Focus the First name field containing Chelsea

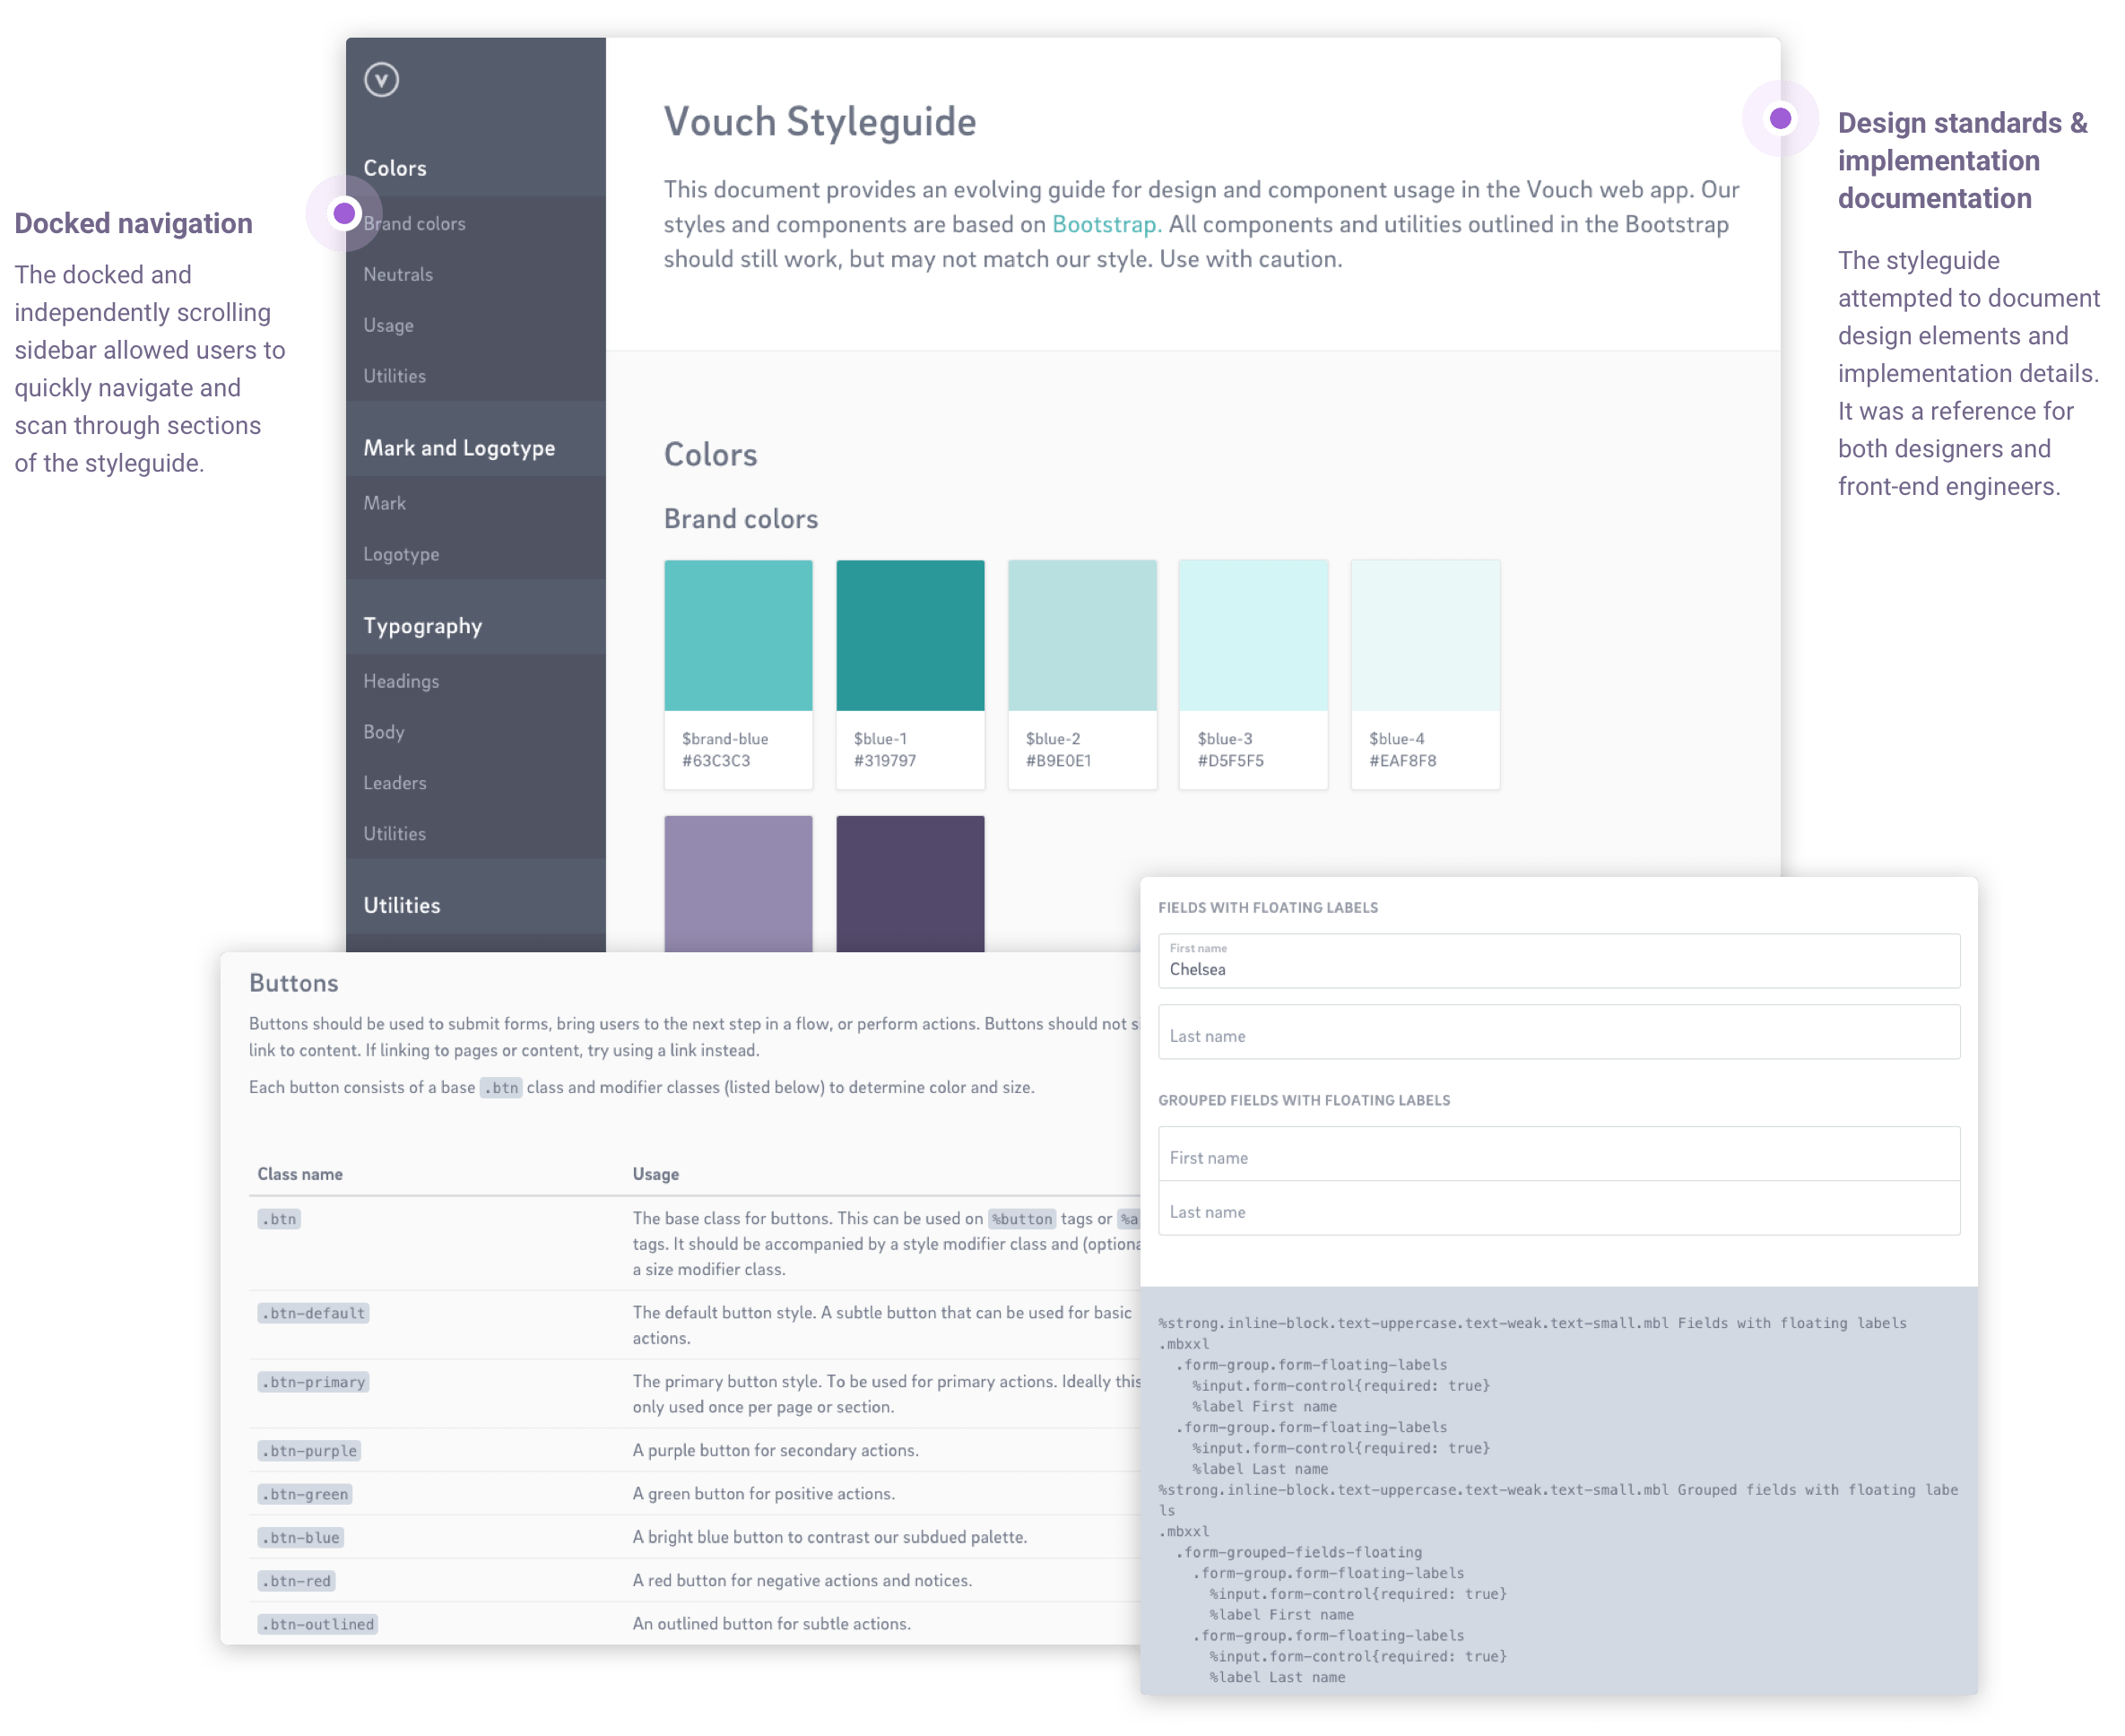pos(1558,961)
